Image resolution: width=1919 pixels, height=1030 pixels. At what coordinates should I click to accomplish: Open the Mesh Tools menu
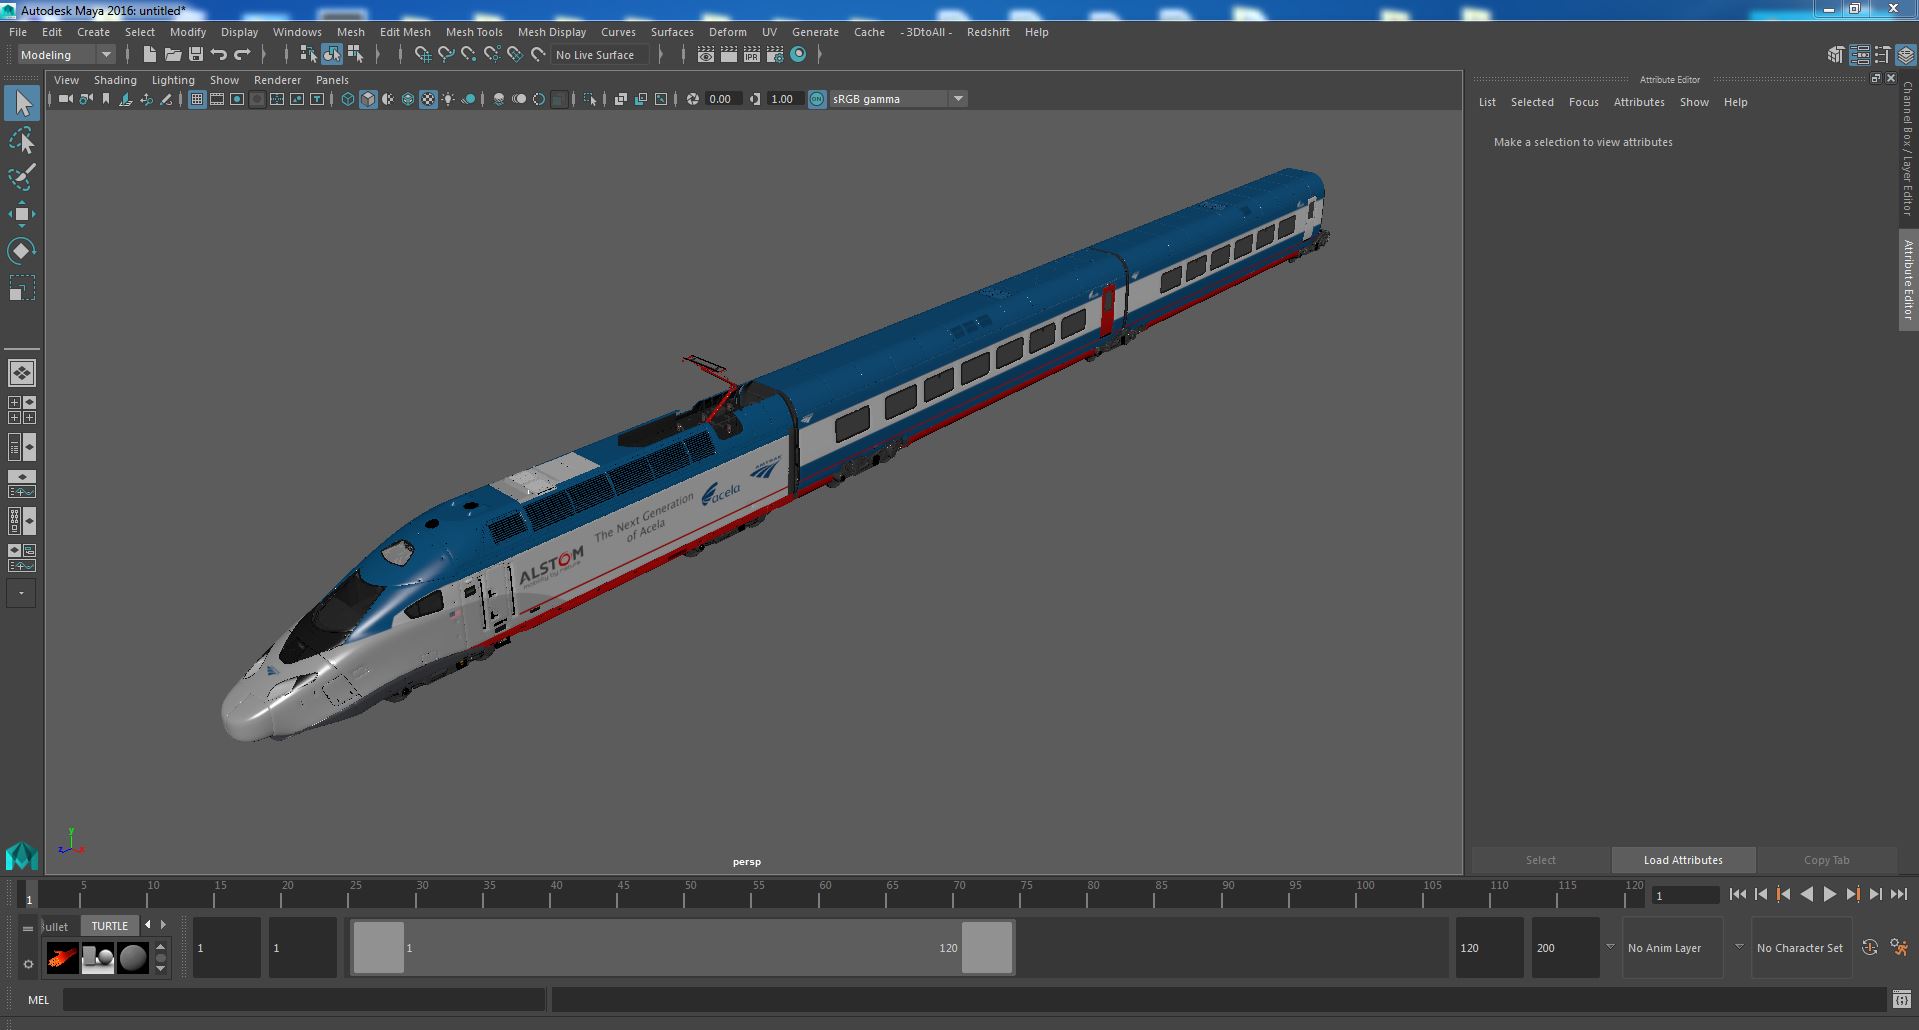[474, 32]
